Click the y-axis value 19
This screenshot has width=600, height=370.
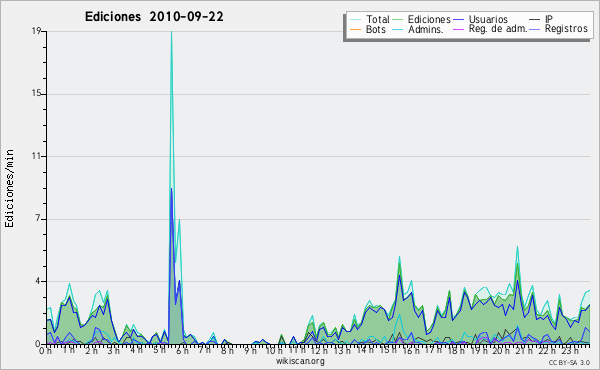click(36, 31)
